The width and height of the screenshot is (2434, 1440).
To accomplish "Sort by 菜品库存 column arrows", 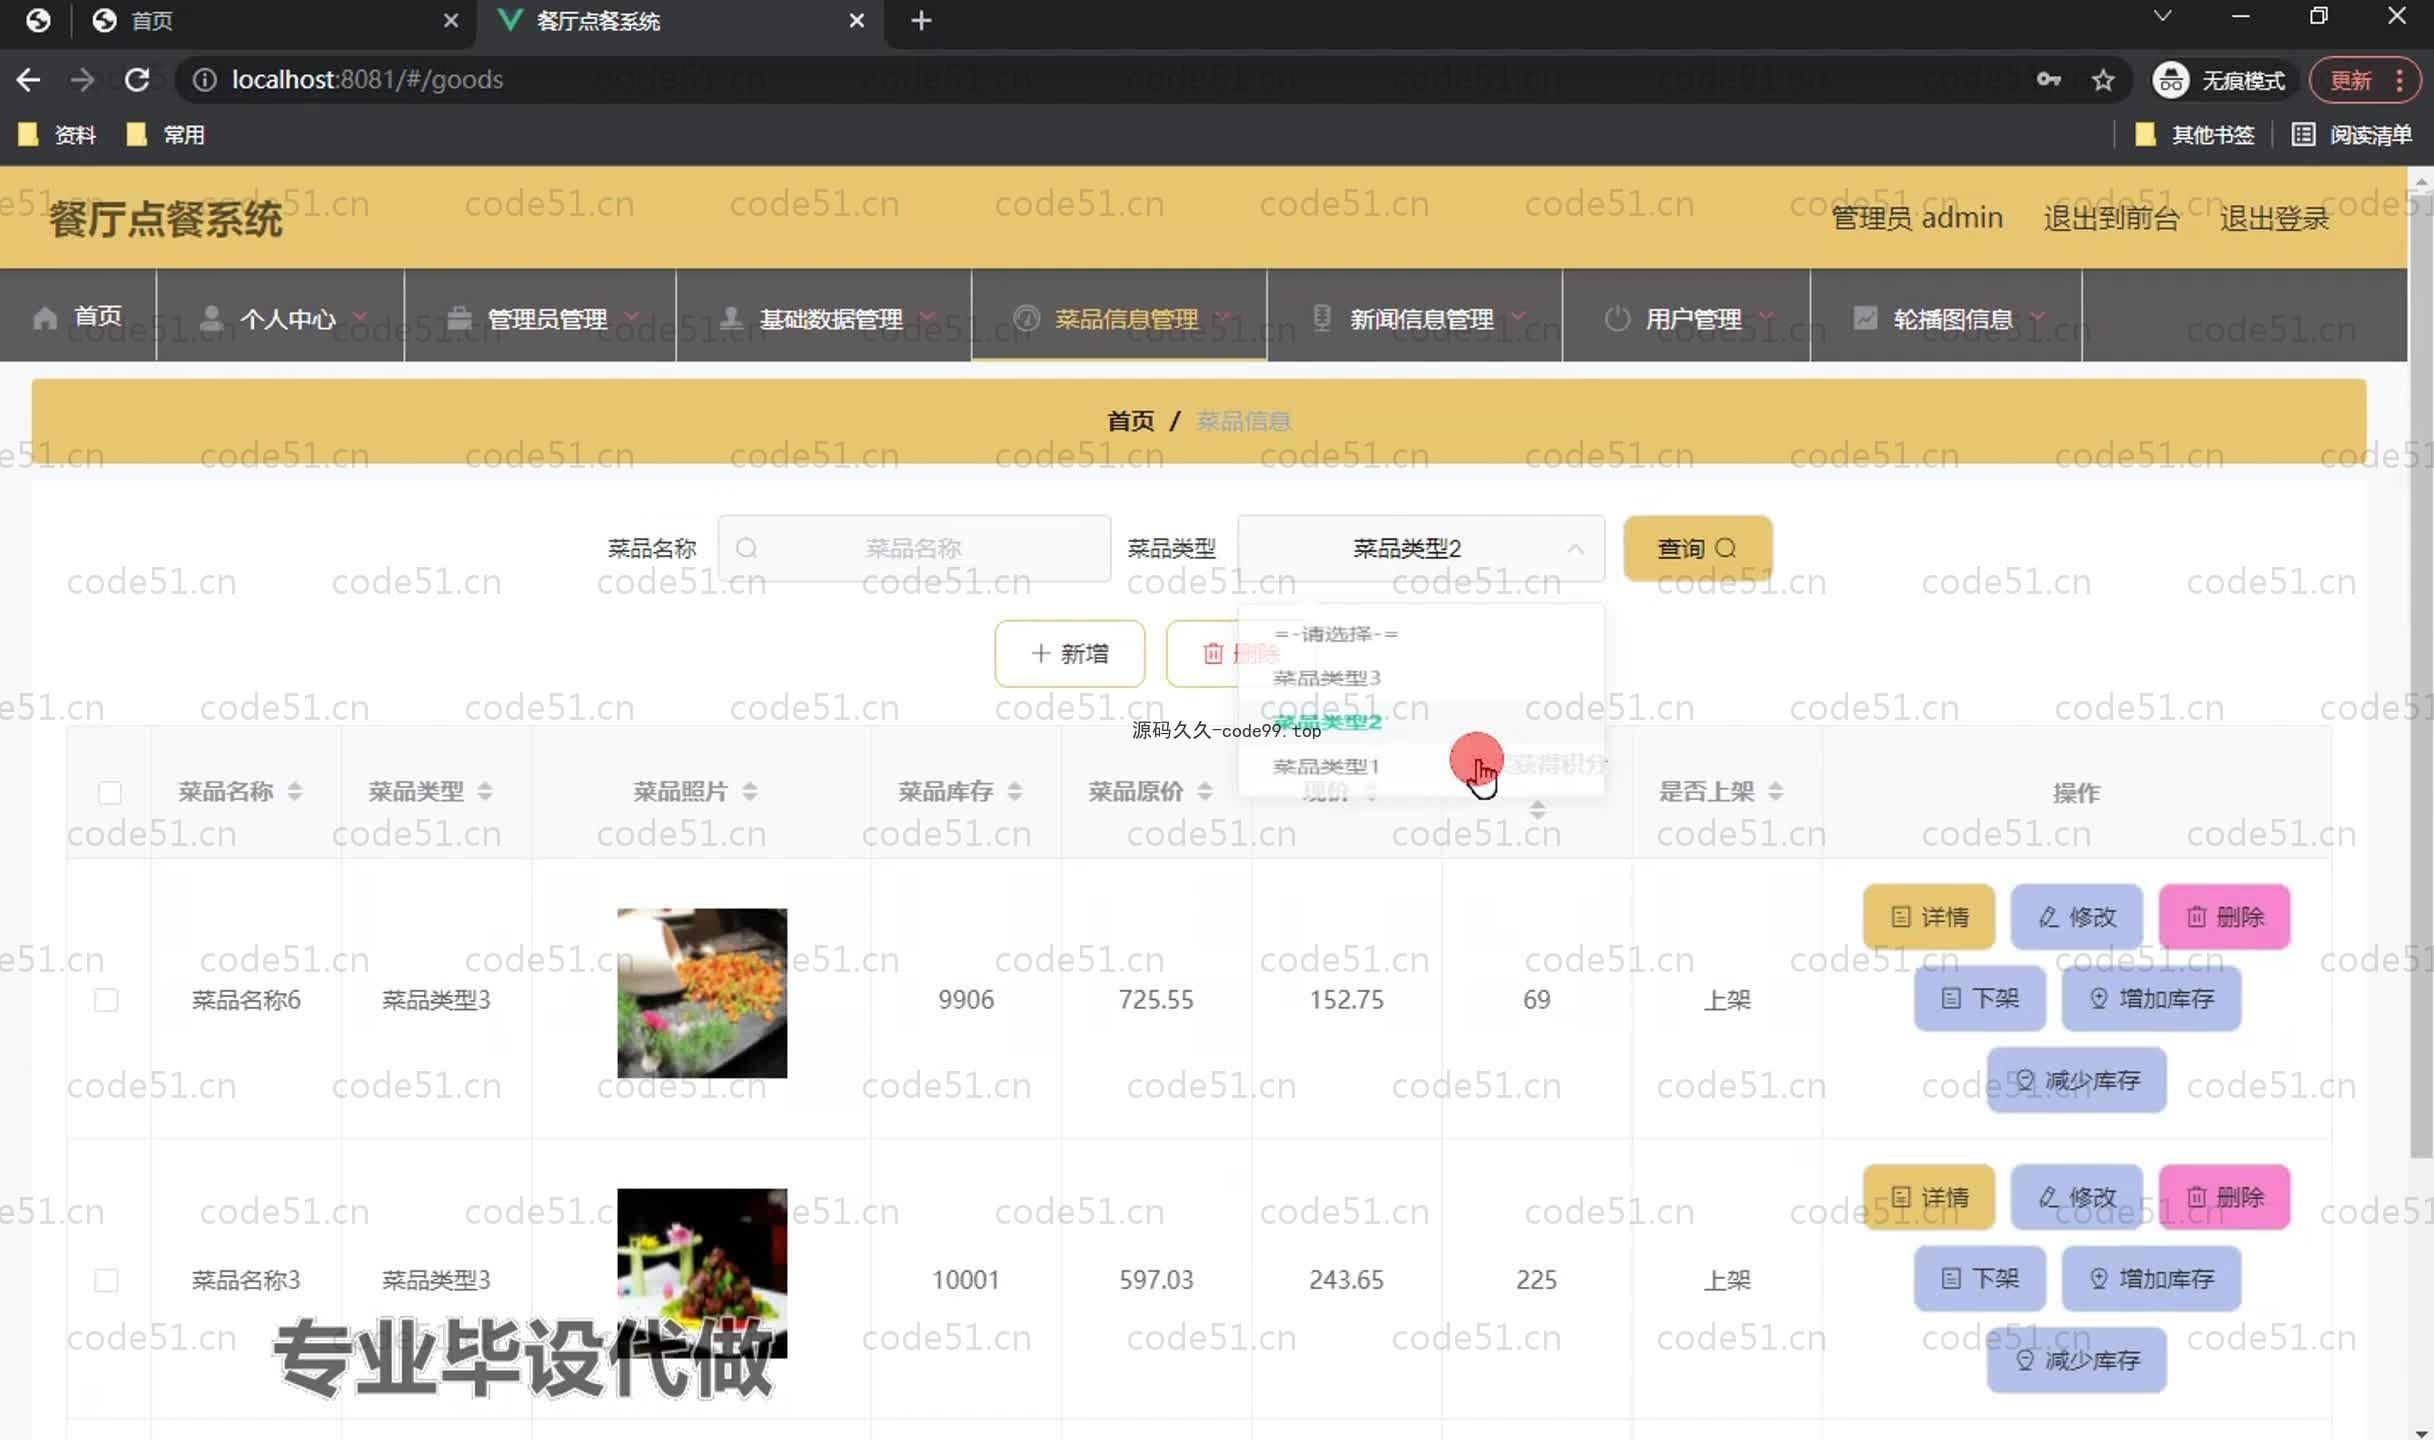I will click(1015, 792).
